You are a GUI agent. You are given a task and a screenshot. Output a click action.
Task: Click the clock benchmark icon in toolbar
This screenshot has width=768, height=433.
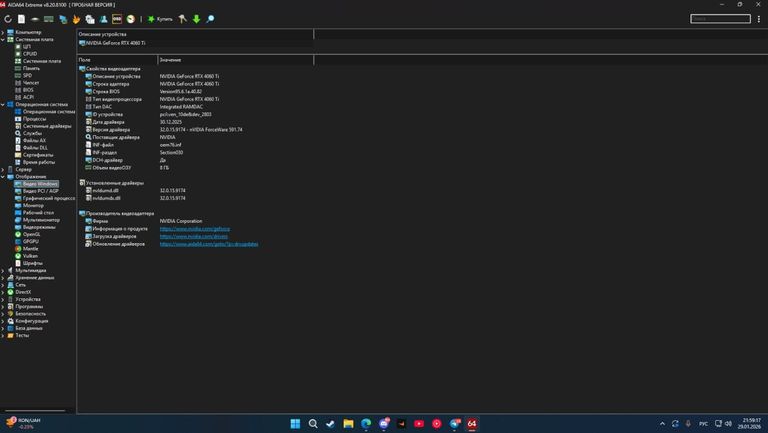coord(130,19)
